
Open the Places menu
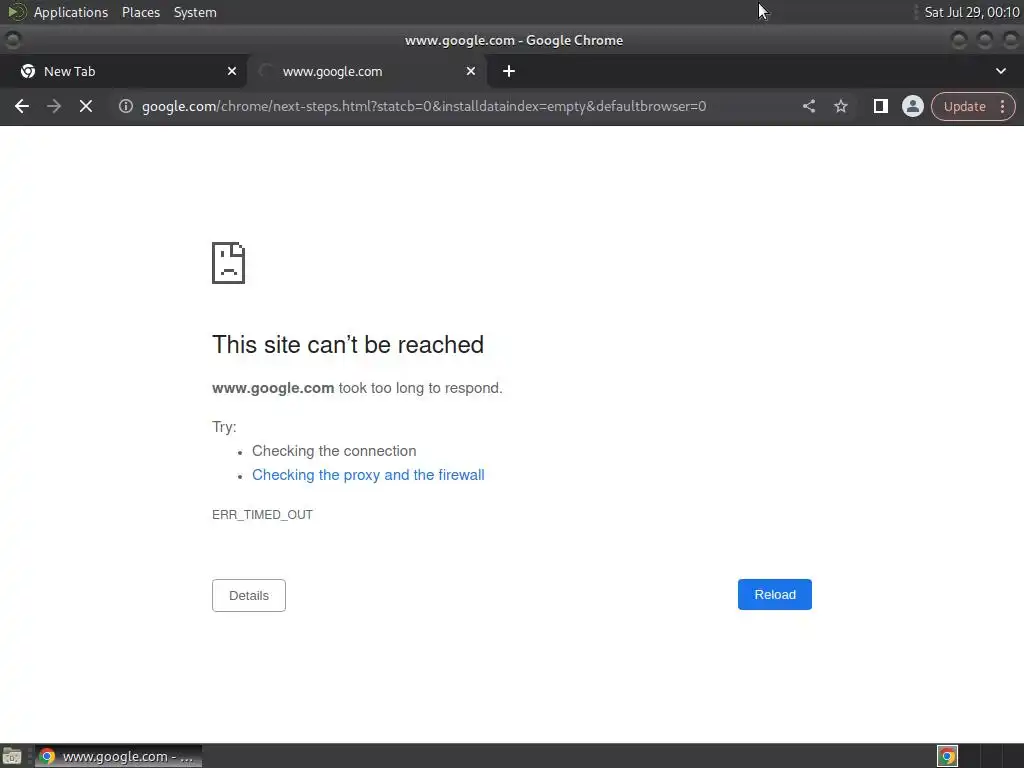point(141,12)
